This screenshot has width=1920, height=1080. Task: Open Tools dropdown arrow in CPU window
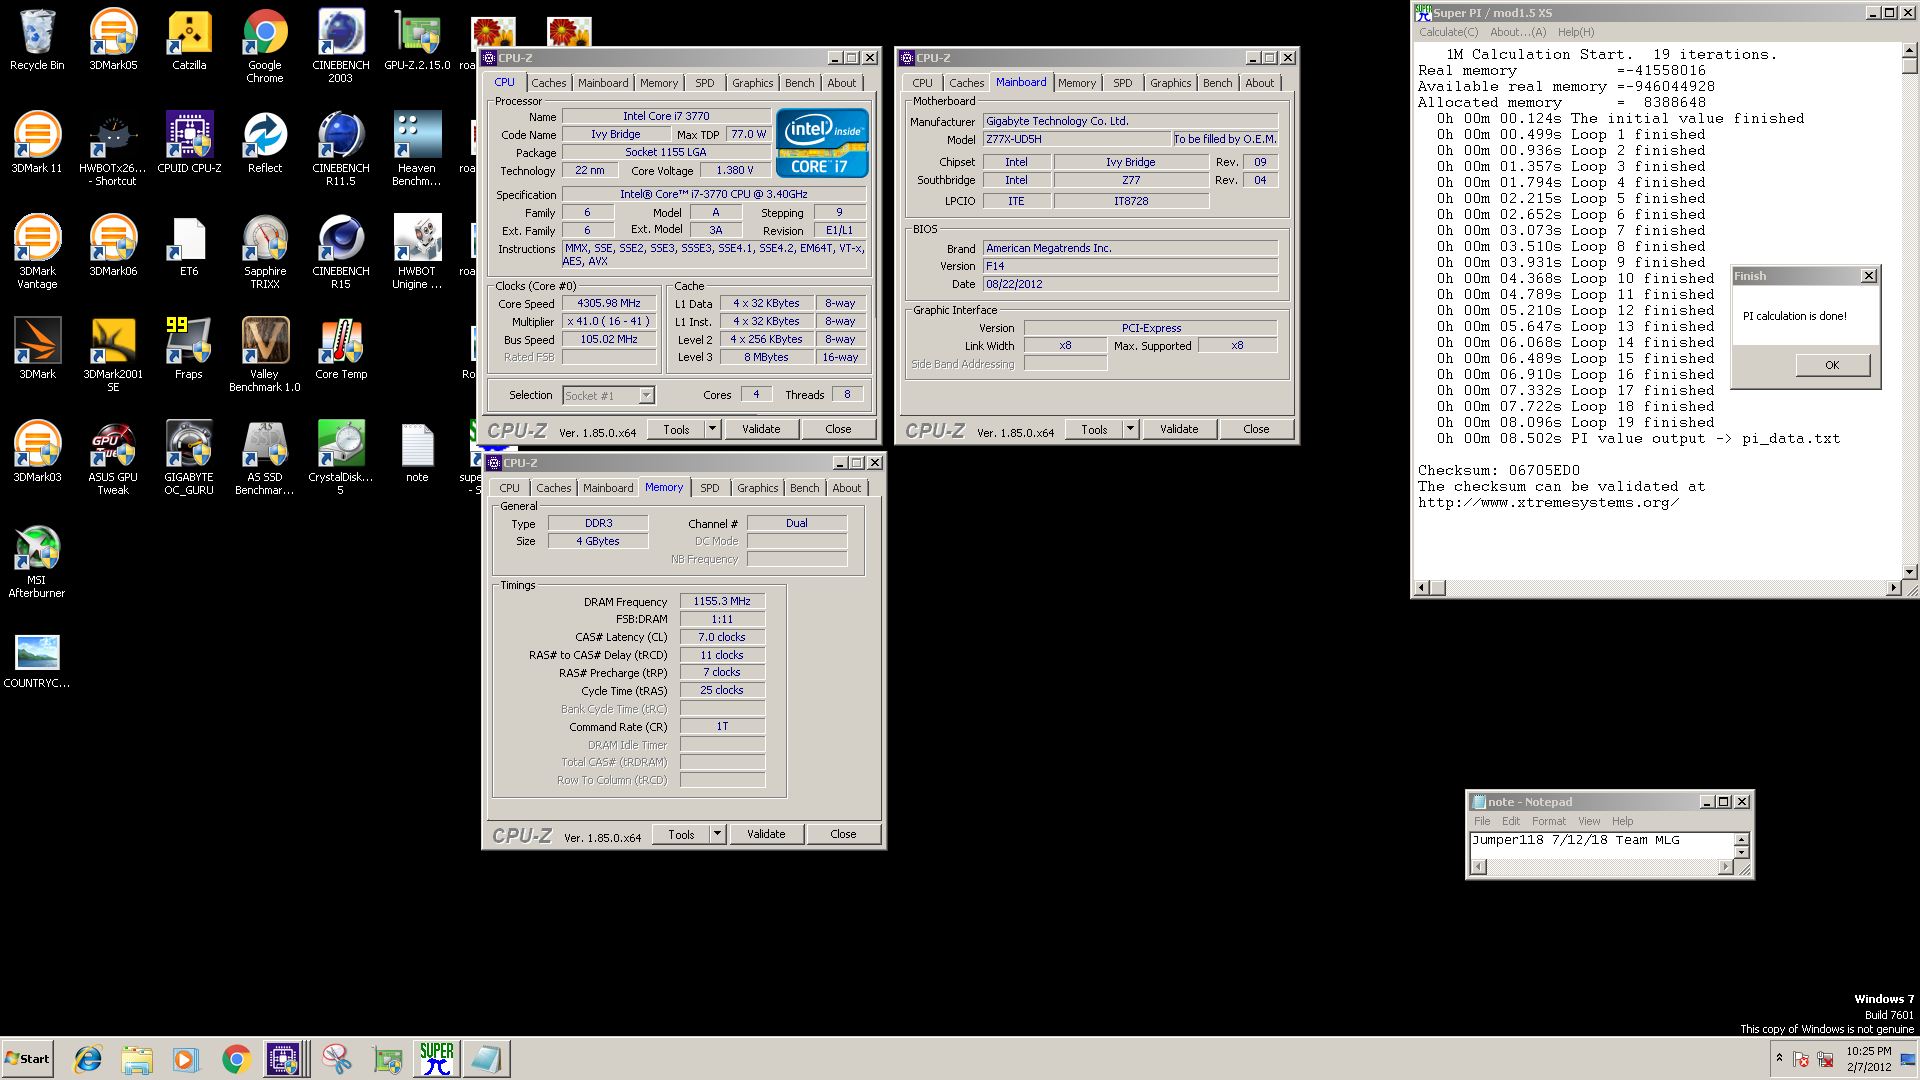coord(712,429)
